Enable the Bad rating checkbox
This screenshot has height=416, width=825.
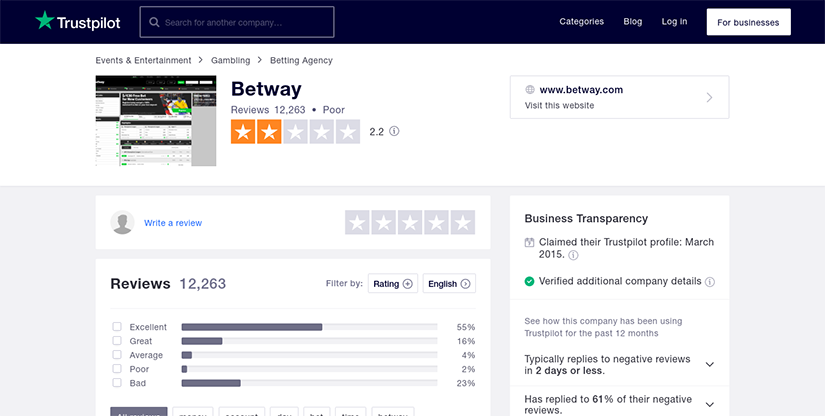(117, 383)
